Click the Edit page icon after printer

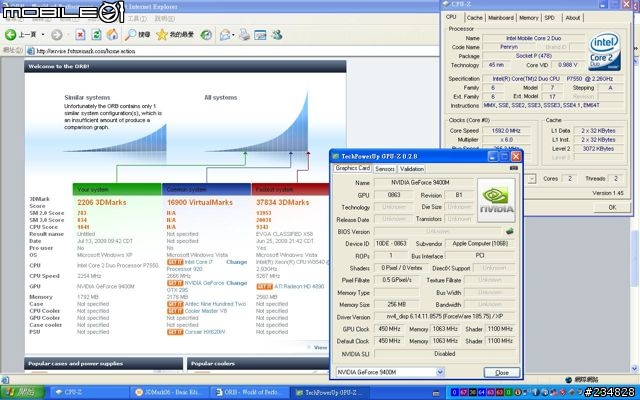point(260,35)
